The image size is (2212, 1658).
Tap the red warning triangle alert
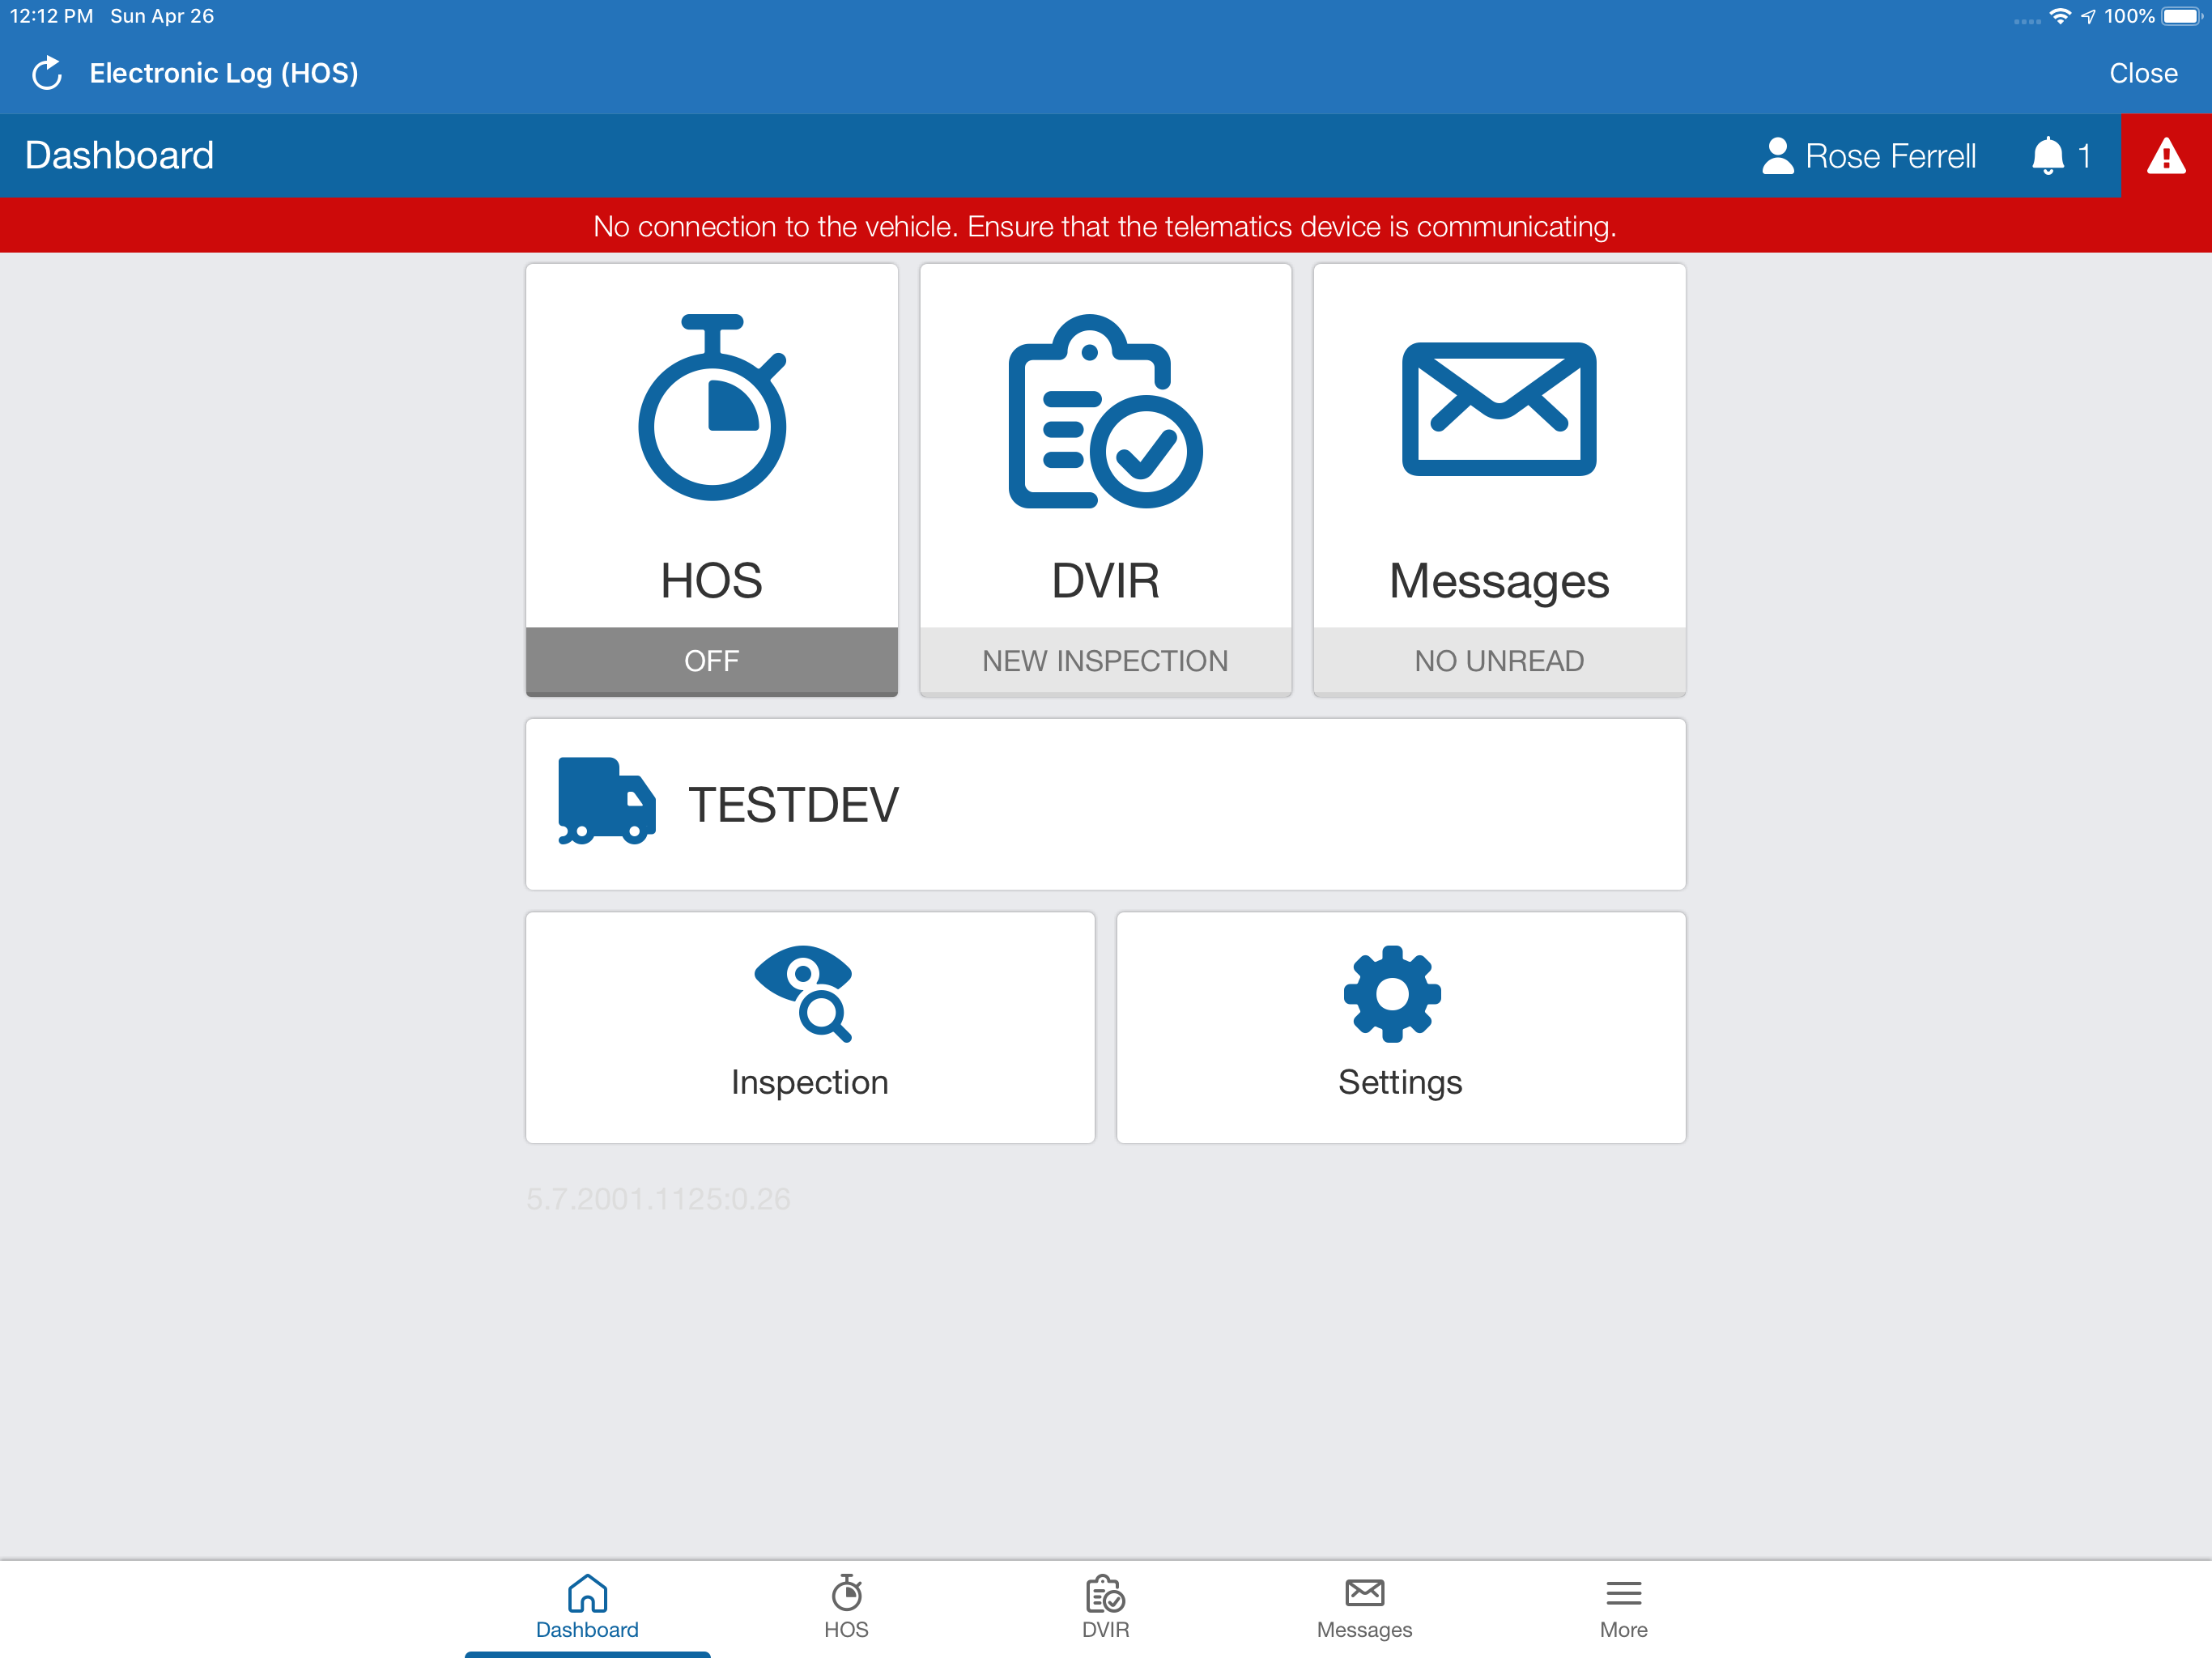(2165, 156)
